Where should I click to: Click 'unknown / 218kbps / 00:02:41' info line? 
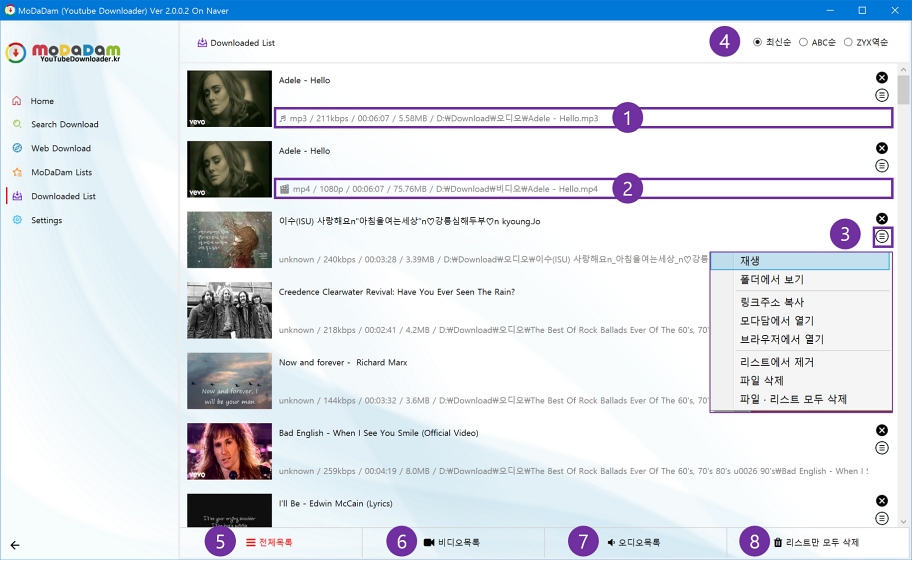click(x=493, y=330)
